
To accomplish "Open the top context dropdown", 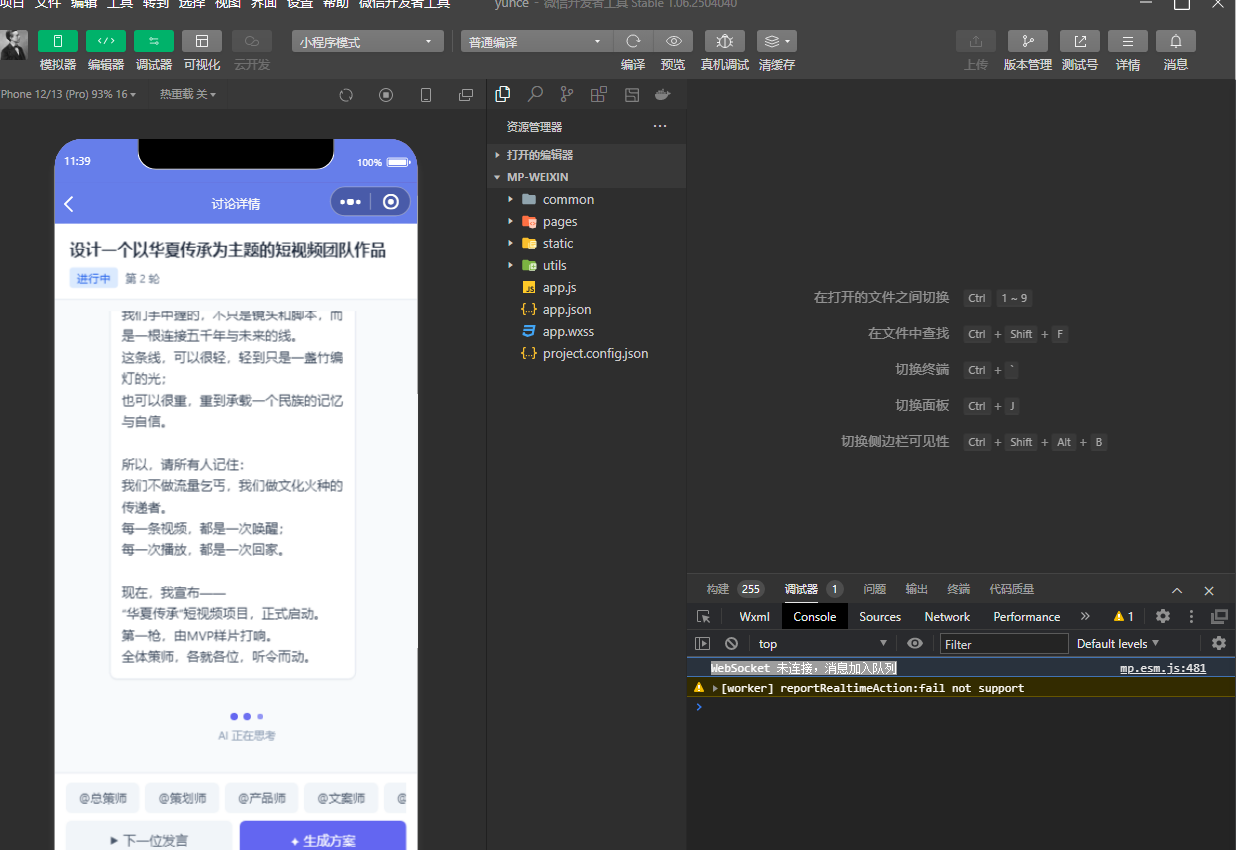I will tap(823, 643).
